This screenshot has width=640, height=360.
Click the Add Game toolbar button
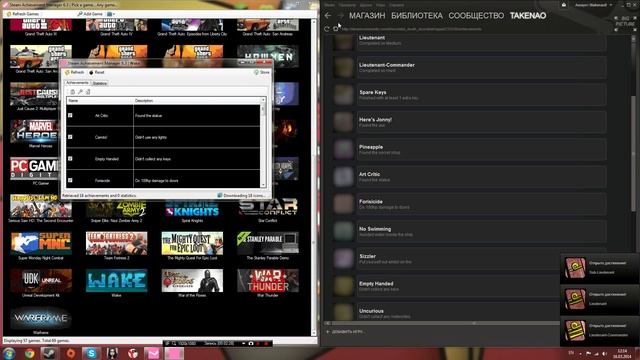click(x=89, y=13)
